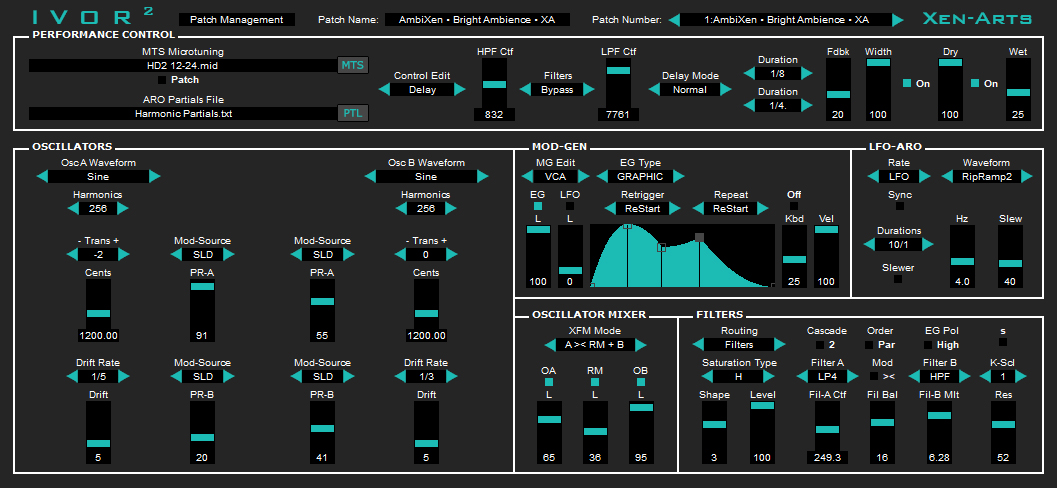This screenshot has width=1057, height=488.
Task: Click the previous Patch Number arrow
Action: pos(673,20)
